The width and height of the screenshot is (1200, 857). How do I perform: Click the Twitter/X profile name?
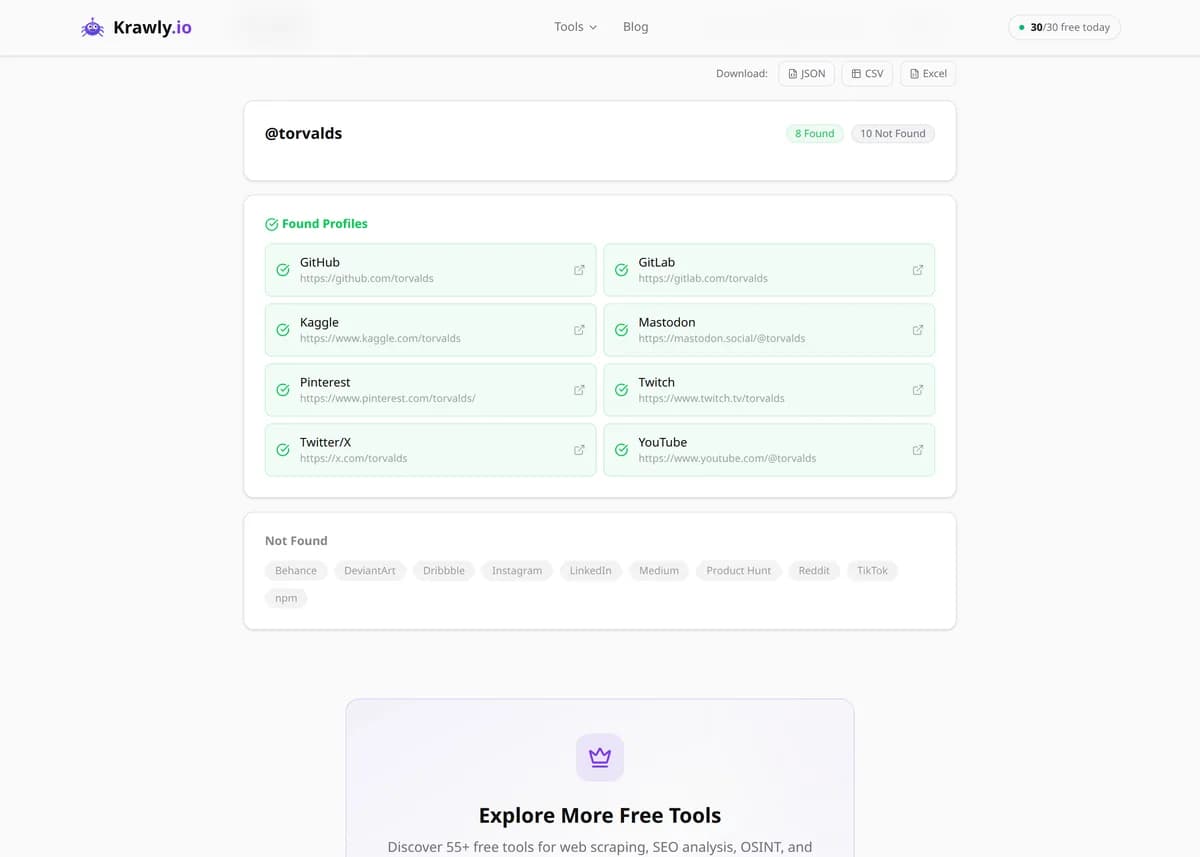pos(325,442)
